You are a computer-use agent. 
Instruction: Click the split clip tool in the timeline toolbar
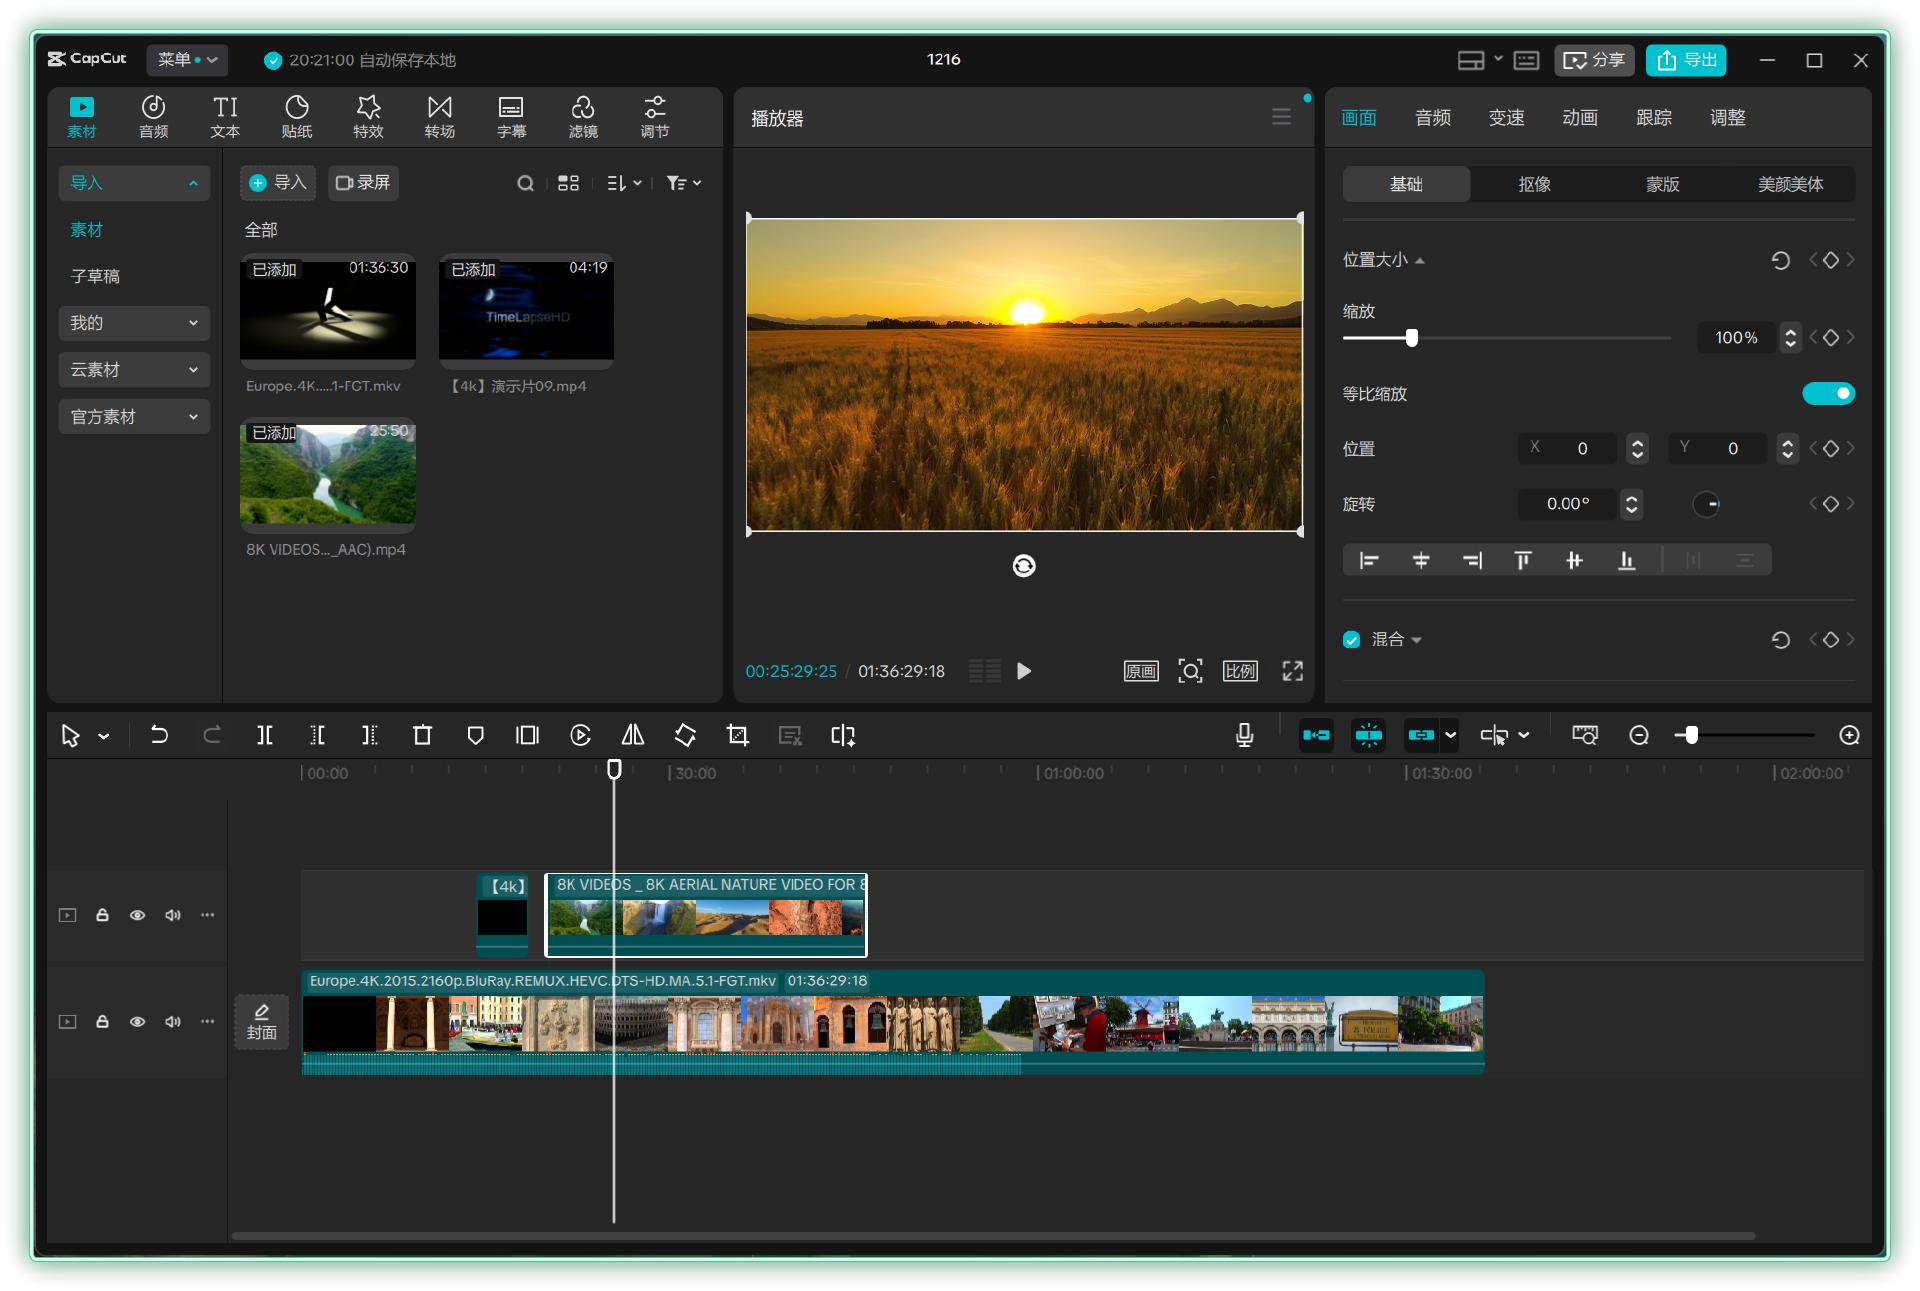(x=264, y=735)
